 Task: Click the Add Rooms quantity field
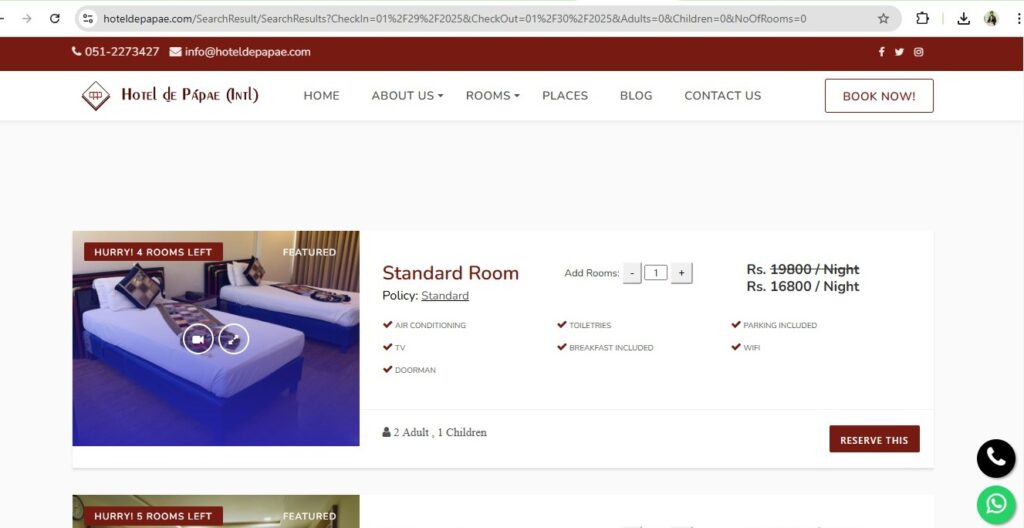point(656,272)
